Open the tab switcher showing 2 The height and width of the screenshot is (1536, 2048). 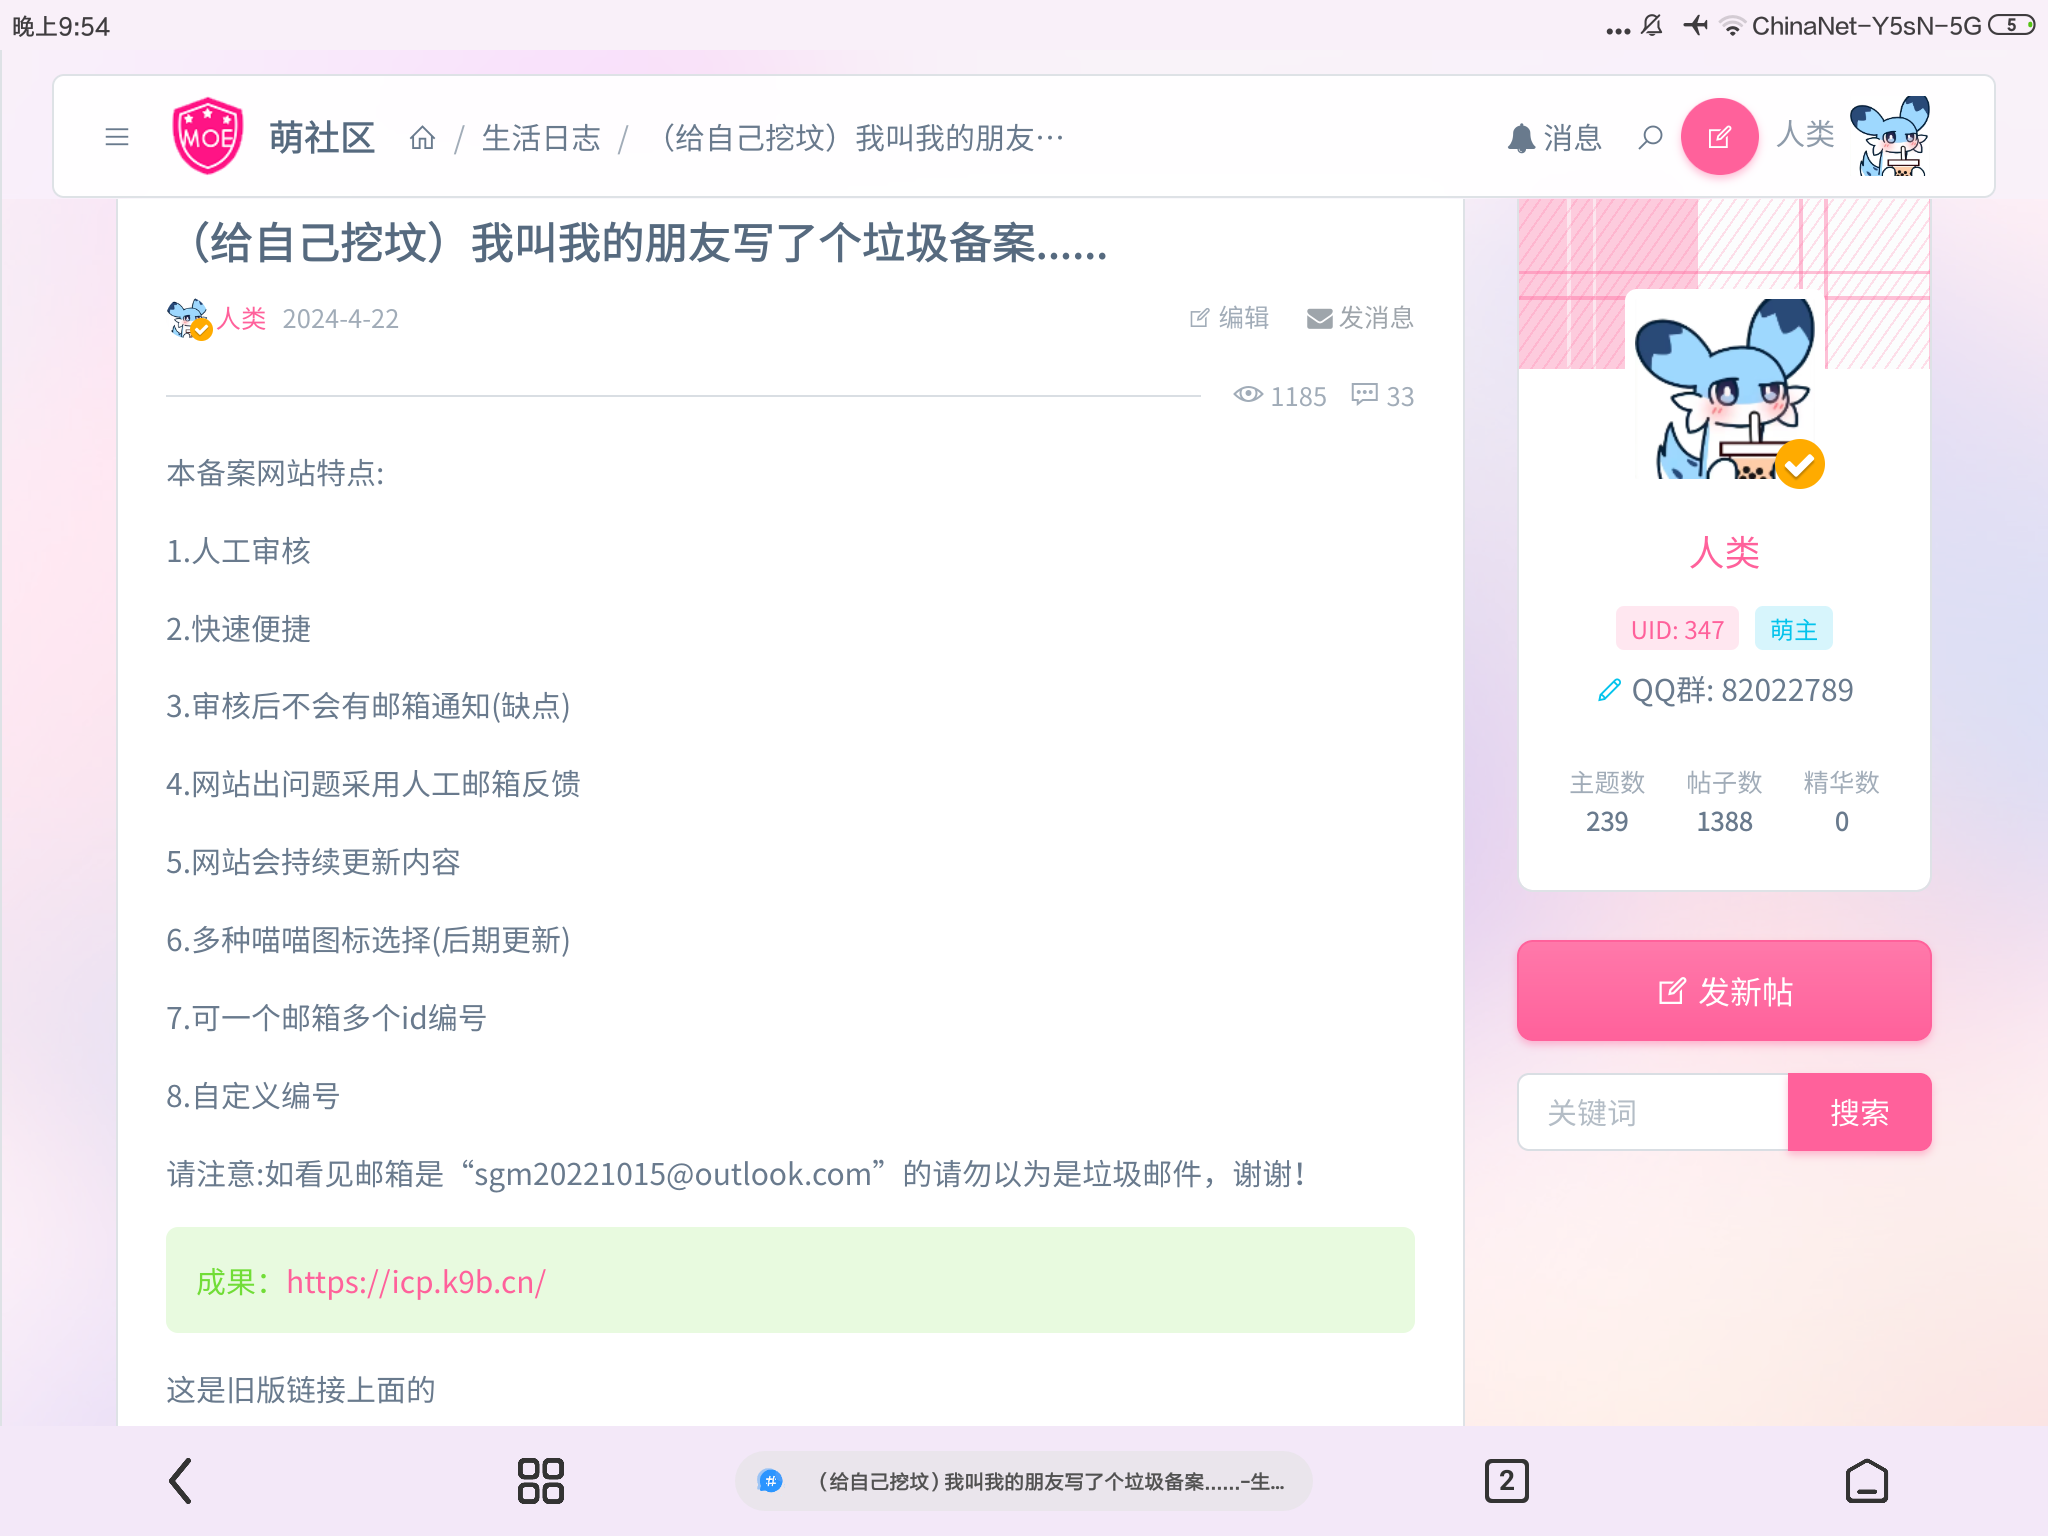(x=1507, y=1481)
